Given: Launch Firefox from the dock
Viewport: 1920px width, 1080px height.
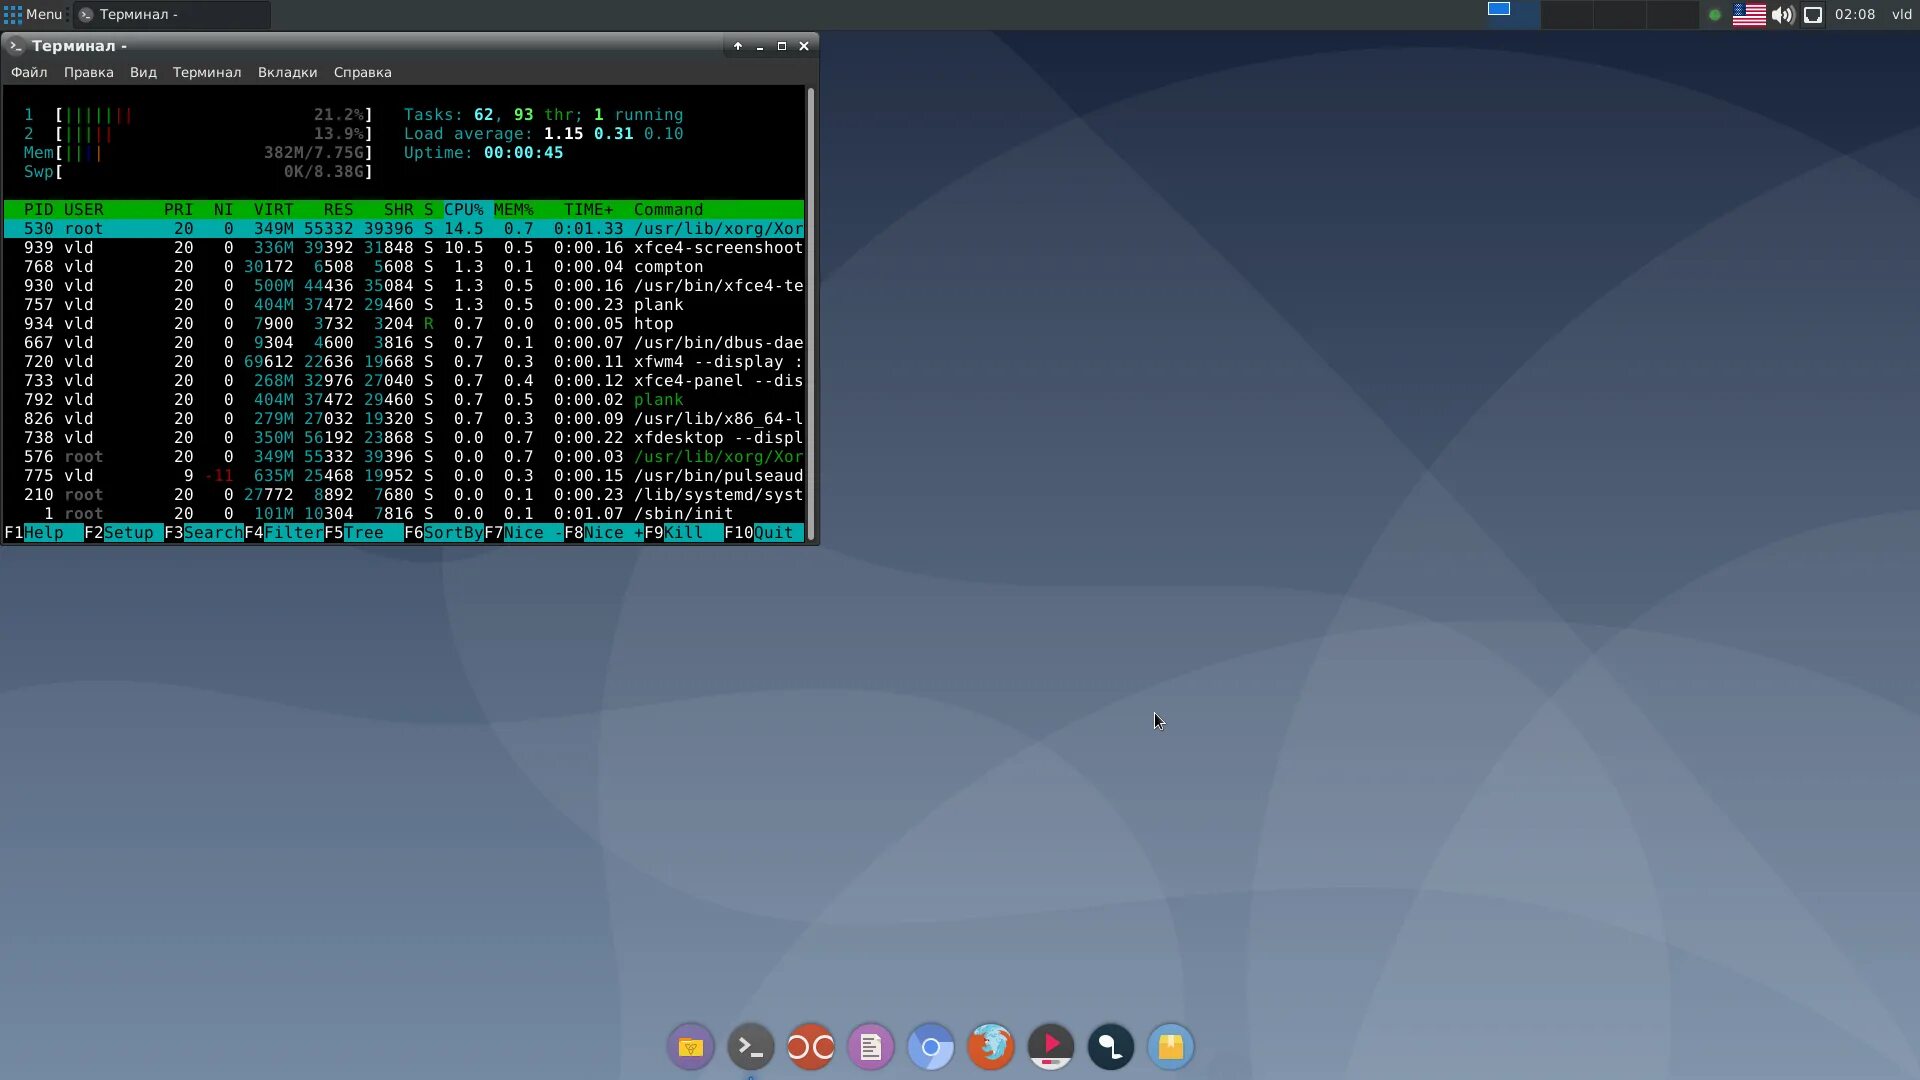Looking at the screenshot, I should [x=990, y=1047].
